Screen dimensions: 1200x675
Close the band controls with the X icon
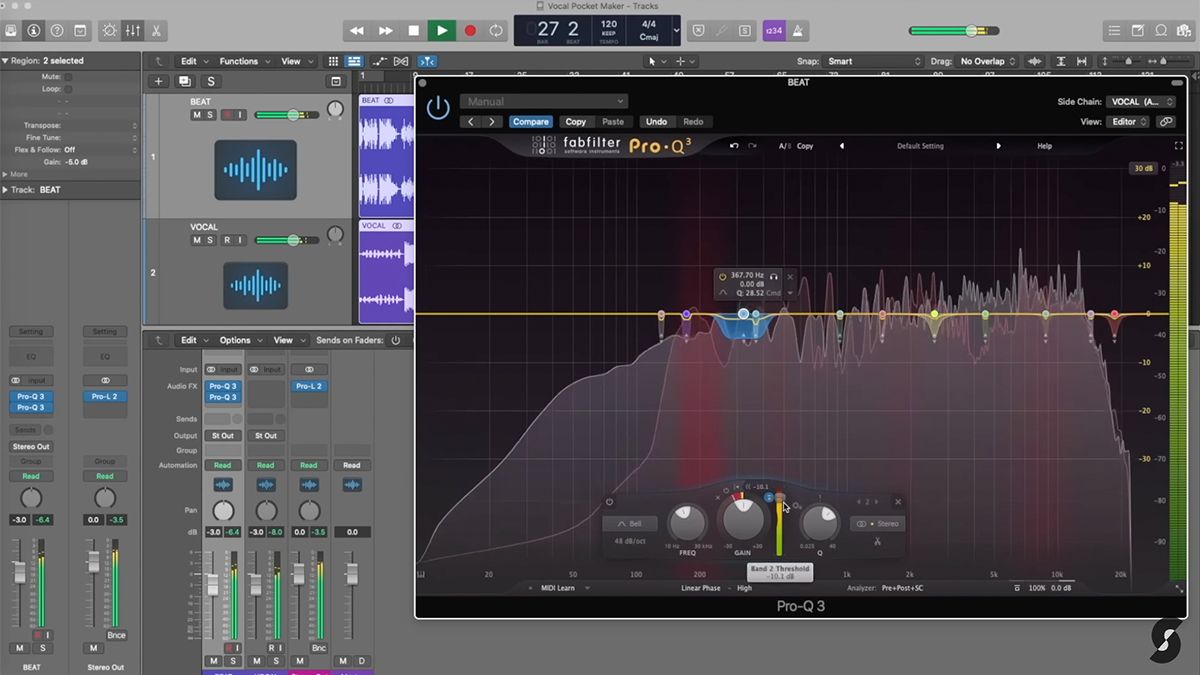[x=898, y=502]
